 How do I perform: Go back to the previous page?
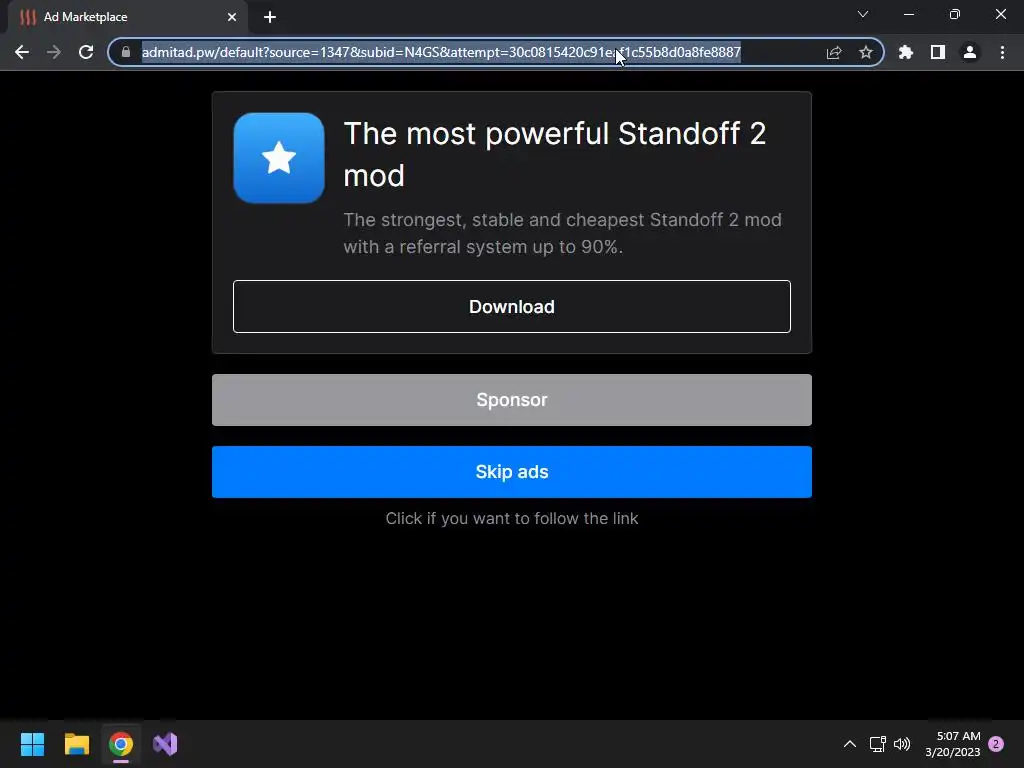click(x=22, y=52)
